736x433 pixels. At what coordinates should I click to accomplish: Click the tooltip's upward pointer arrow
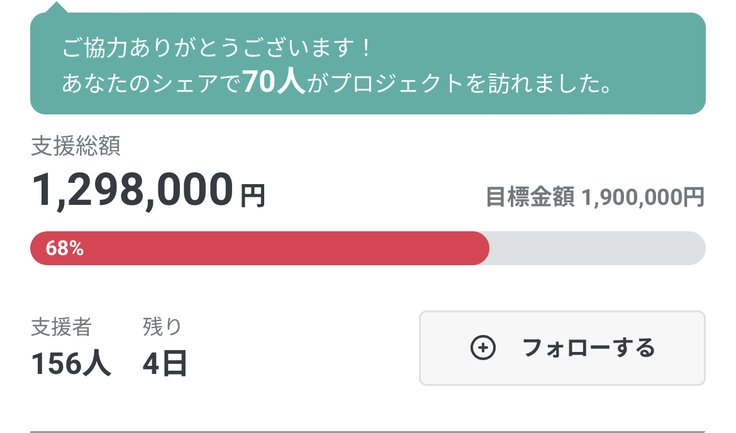point(58,9)
